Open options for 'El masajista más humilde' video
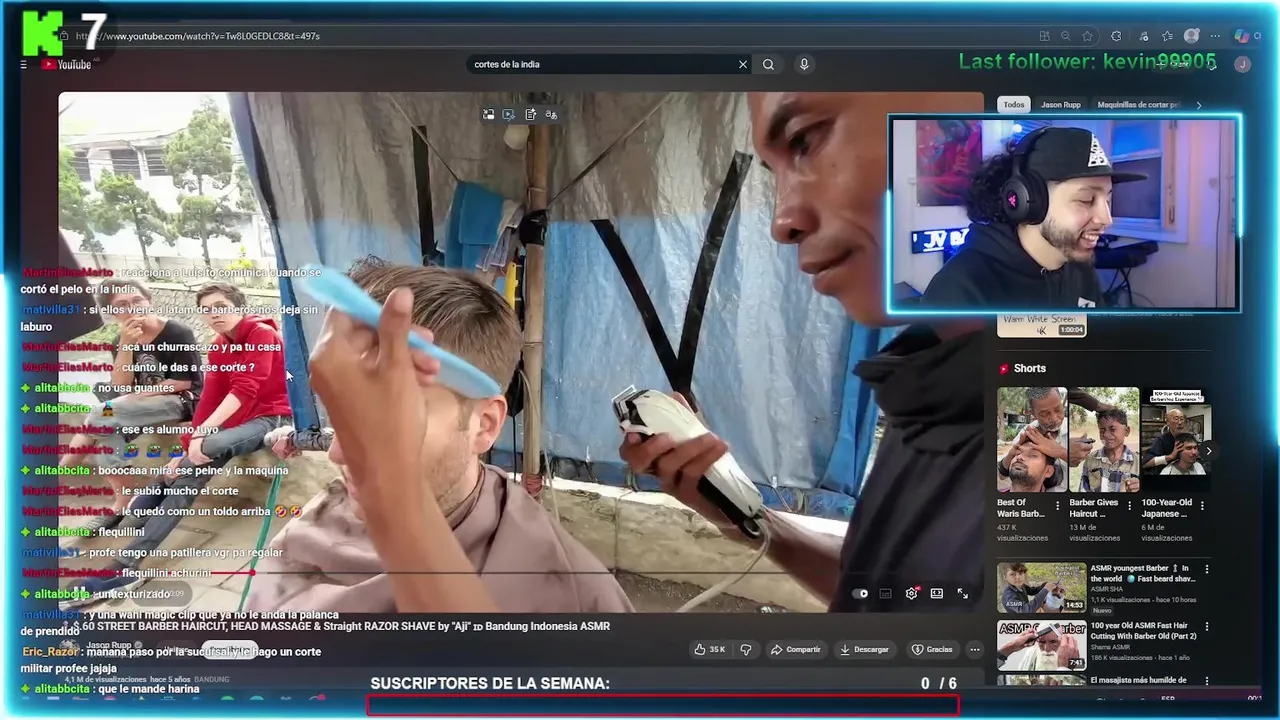 pyautogui.click(x=1207, y=681)
